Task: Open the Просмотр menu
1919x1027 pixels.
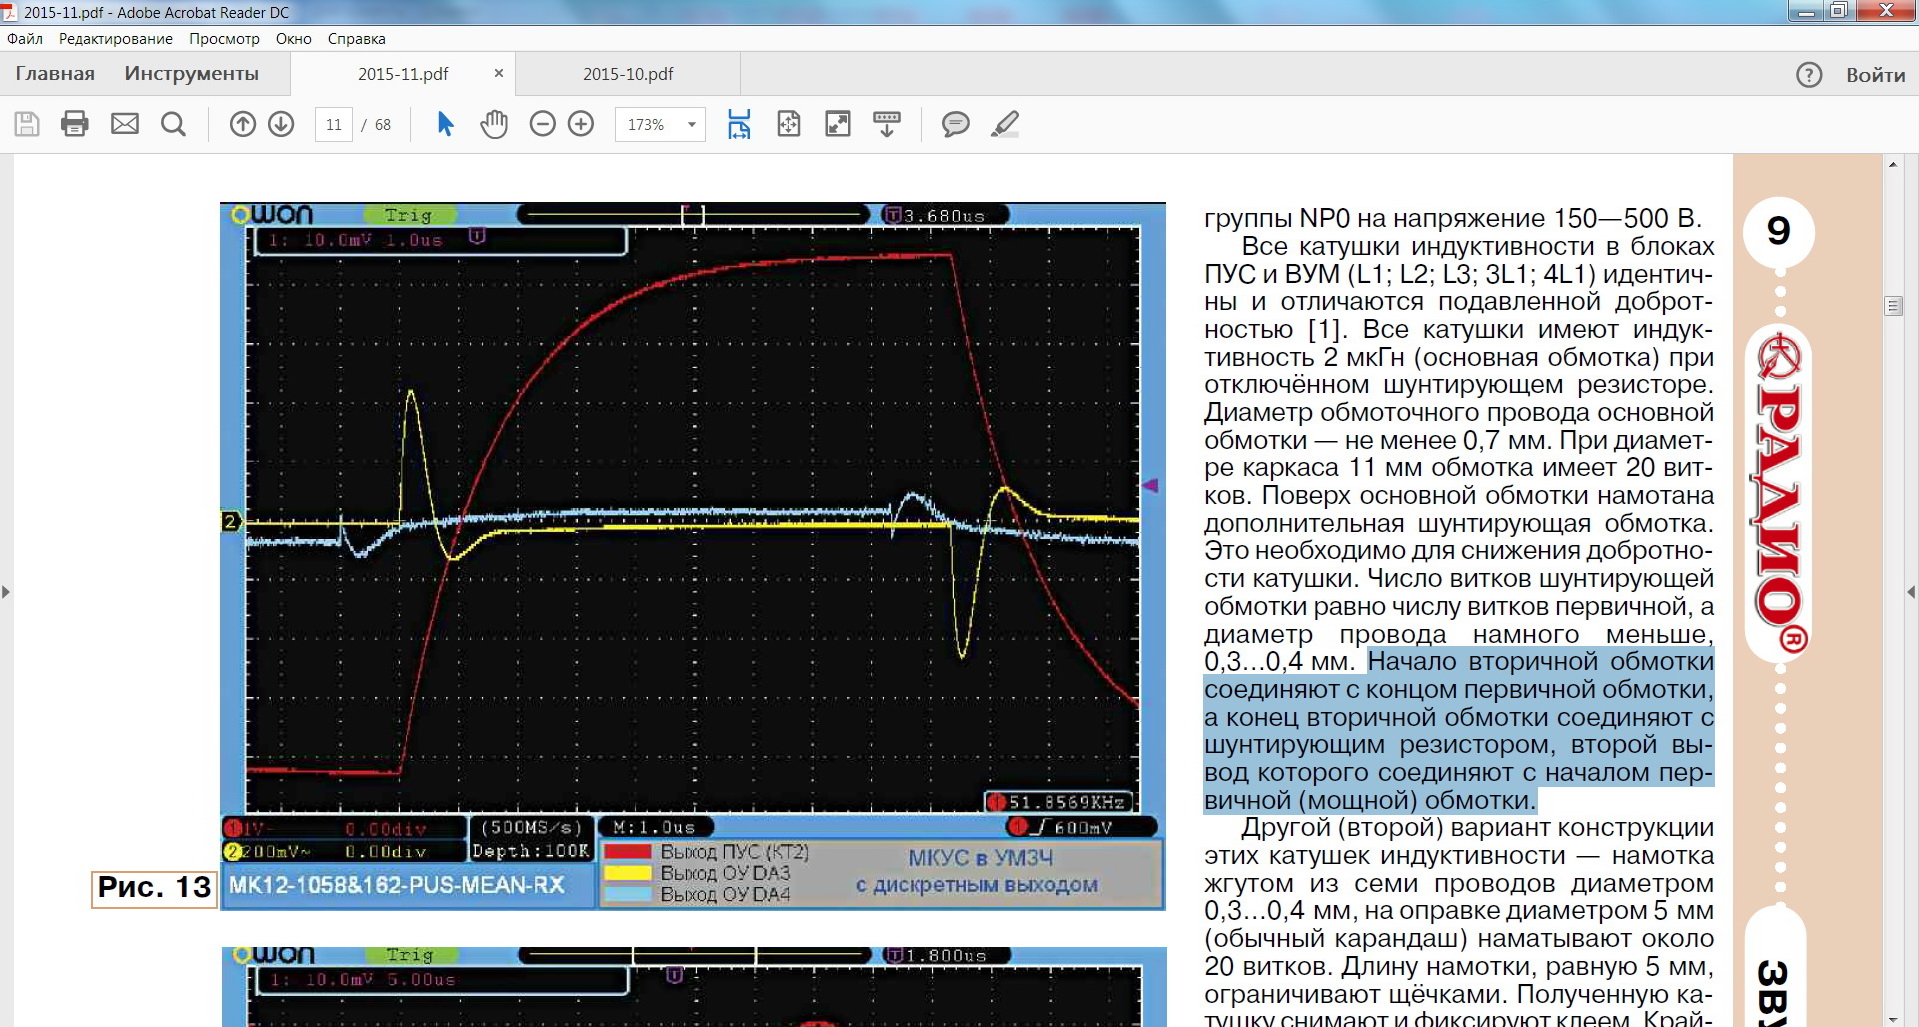Action: 224,39
